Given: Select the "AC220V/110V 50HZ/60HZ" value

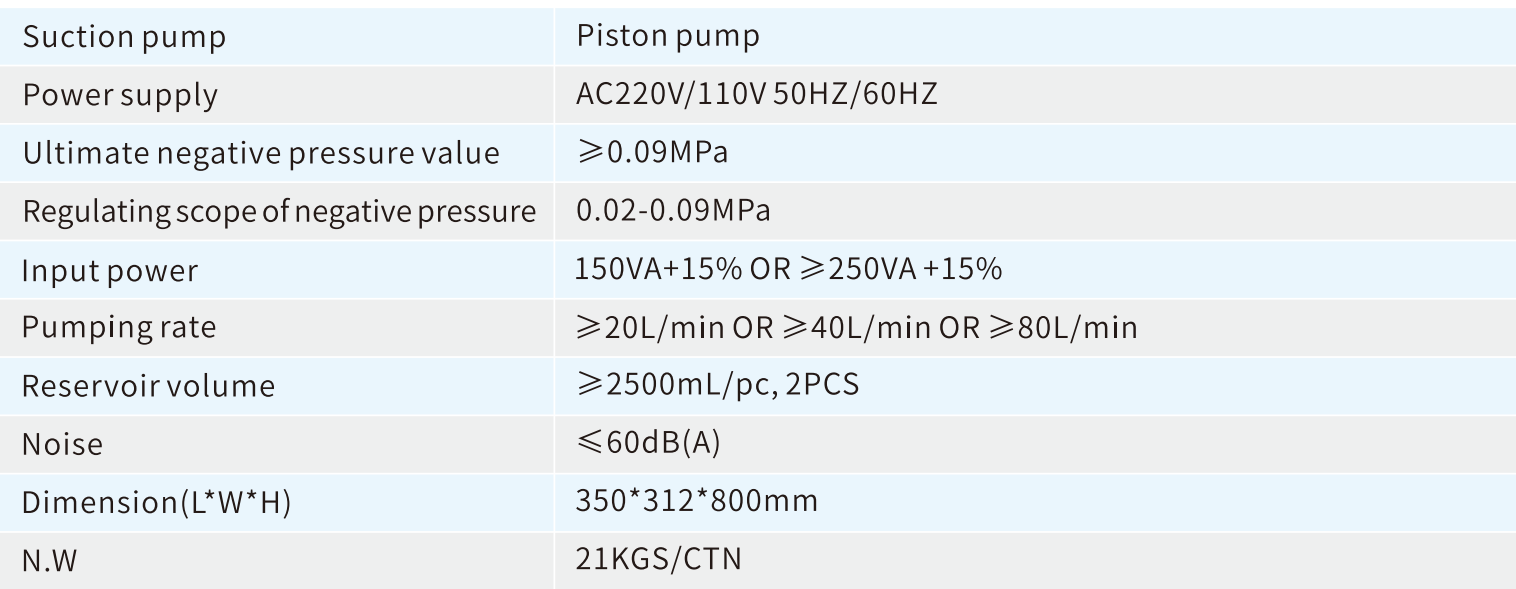Looking at the screenshot, I should coord(757,96).
